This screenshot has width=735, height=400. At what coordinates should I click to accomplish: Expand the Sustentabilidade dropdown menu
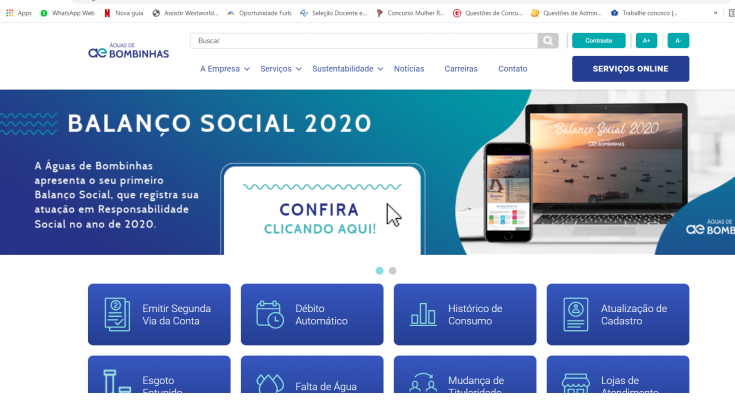[x=348, y=69]
